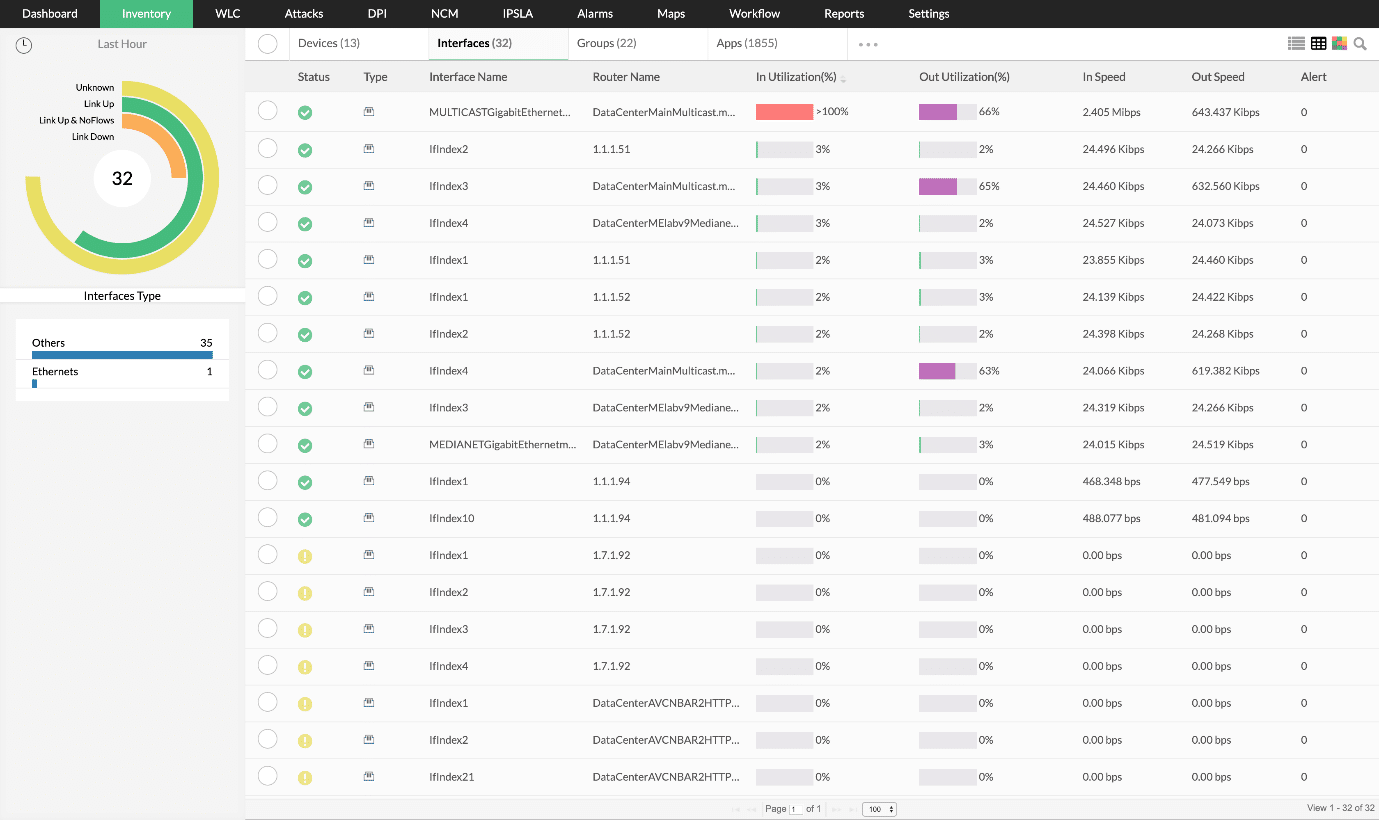Click the page number input field
This screenshot has width=1379, height=820.
[x=797, y=809]
